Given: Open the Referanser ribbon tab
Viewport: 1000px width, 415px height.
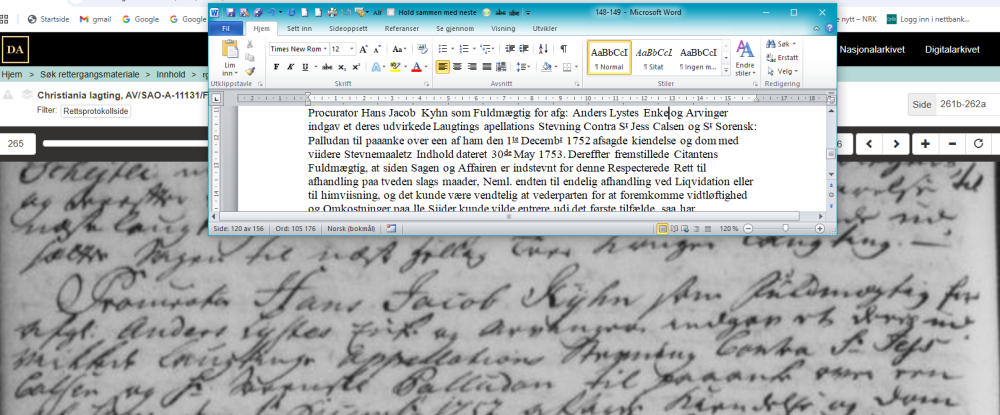Looking at the screenshot, I should [x=402, y=29].
